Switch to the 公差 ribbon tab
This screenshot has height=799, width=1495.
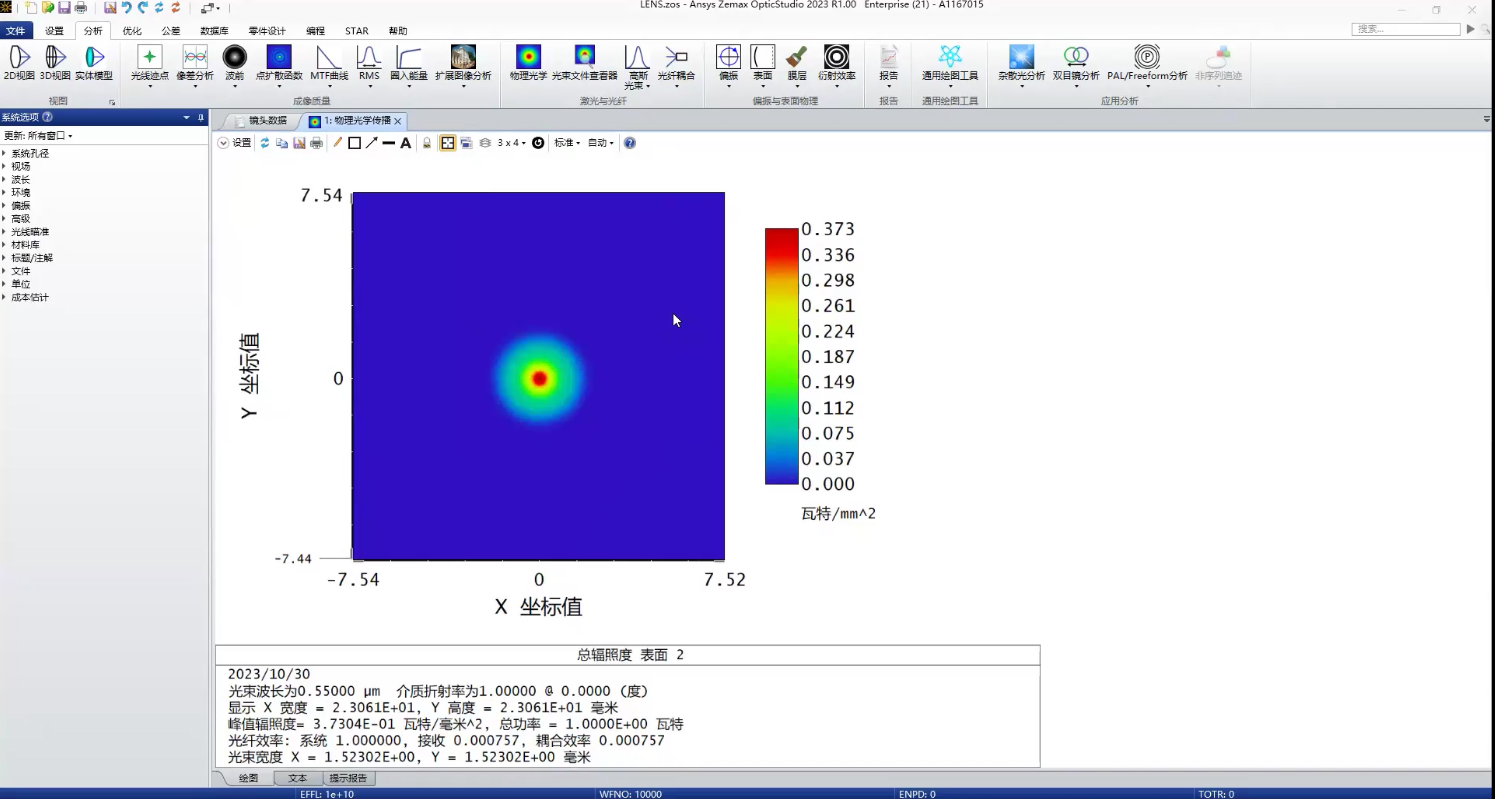(x=171, y=31)
